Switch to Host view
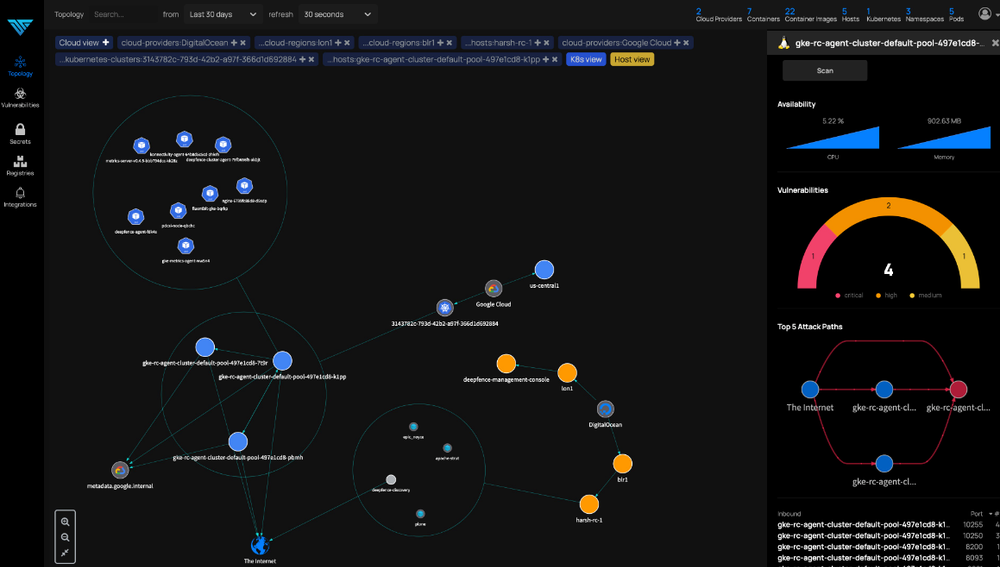 pos(632,59)
